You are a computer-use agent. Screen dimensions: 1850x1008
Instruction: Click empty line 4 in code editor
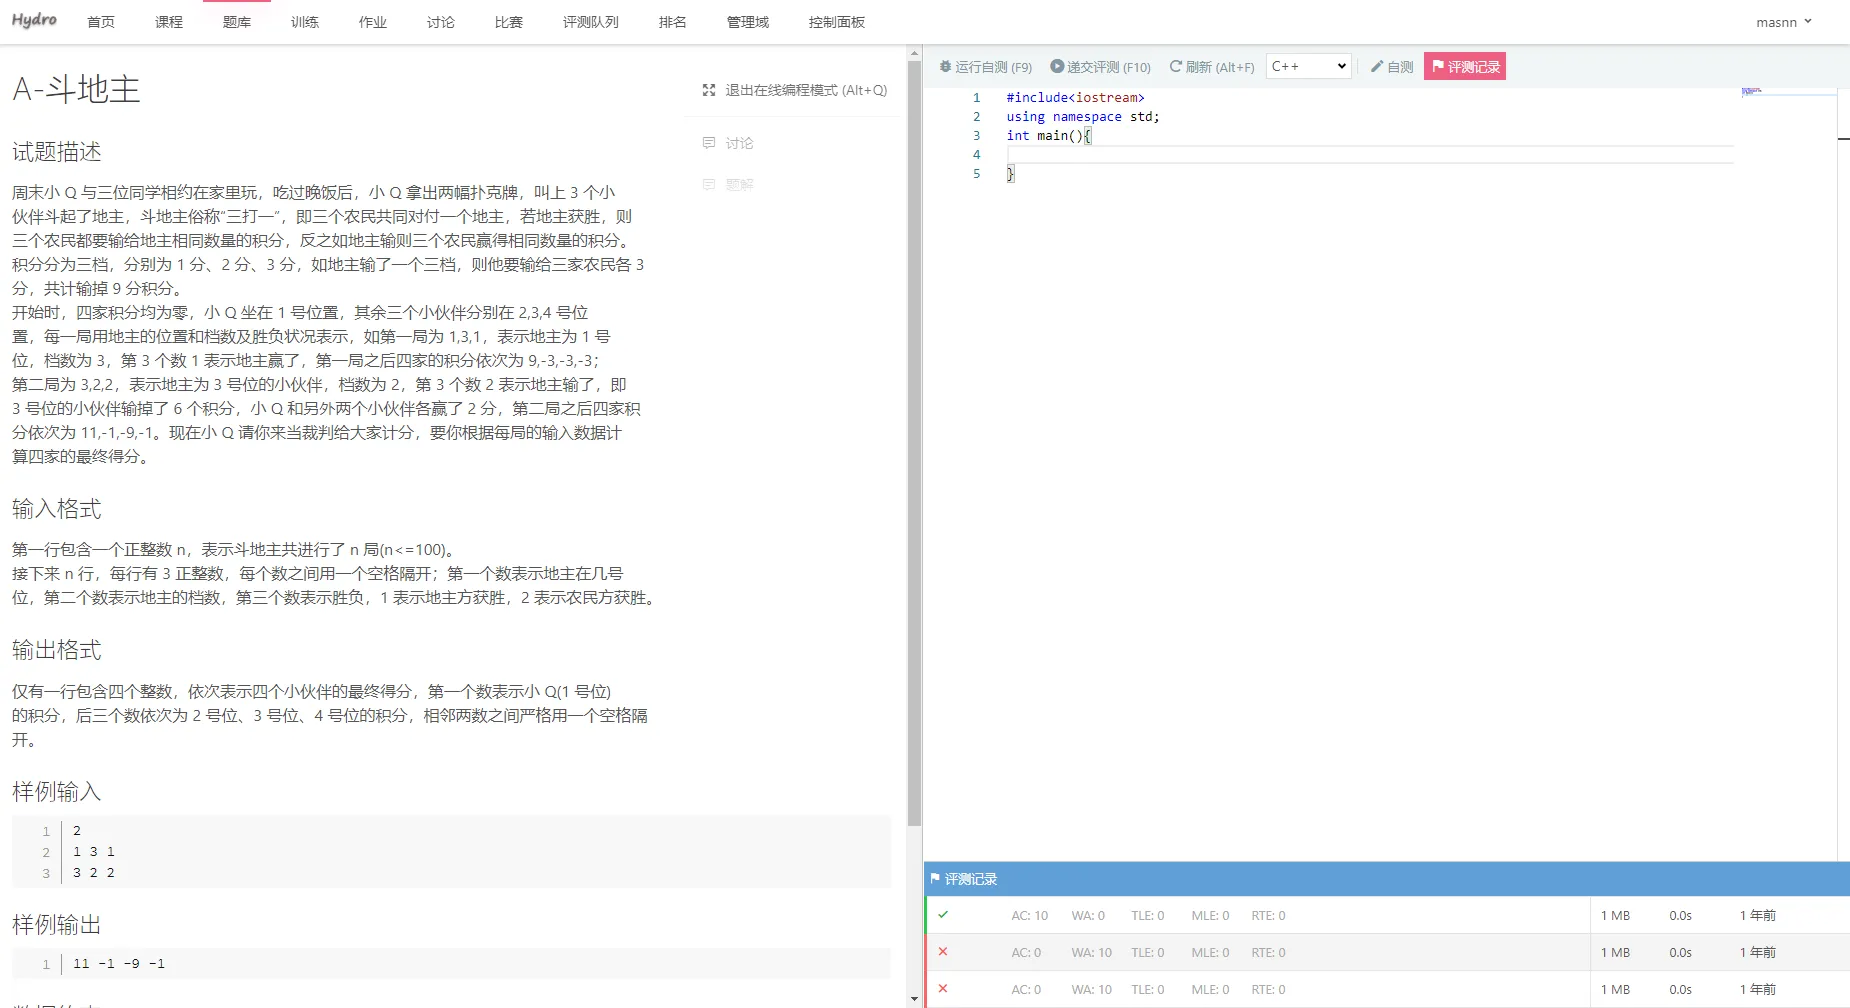coord(1300,155)
